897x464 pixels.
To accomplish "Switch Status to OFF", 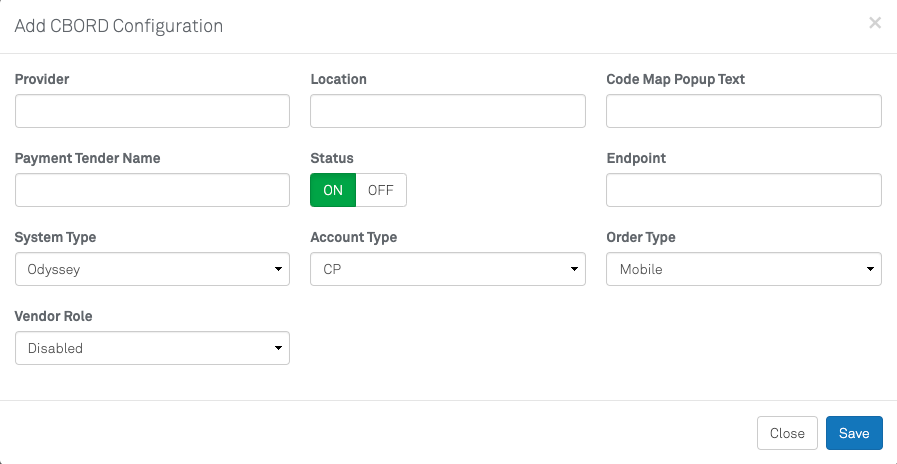I will [381, 190].
